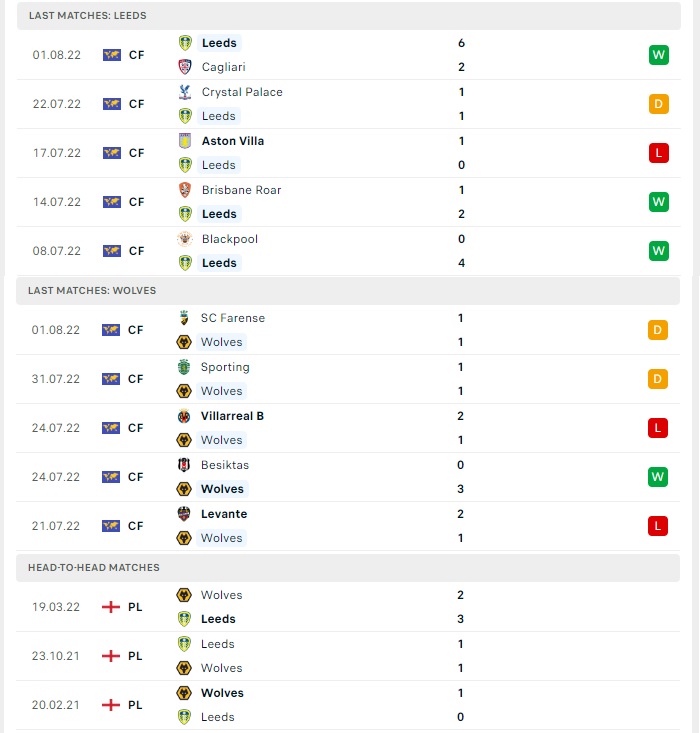Screen dimensions: 700x733
Task: Click the Sporting club logo
Action: [x=184, y=367]
